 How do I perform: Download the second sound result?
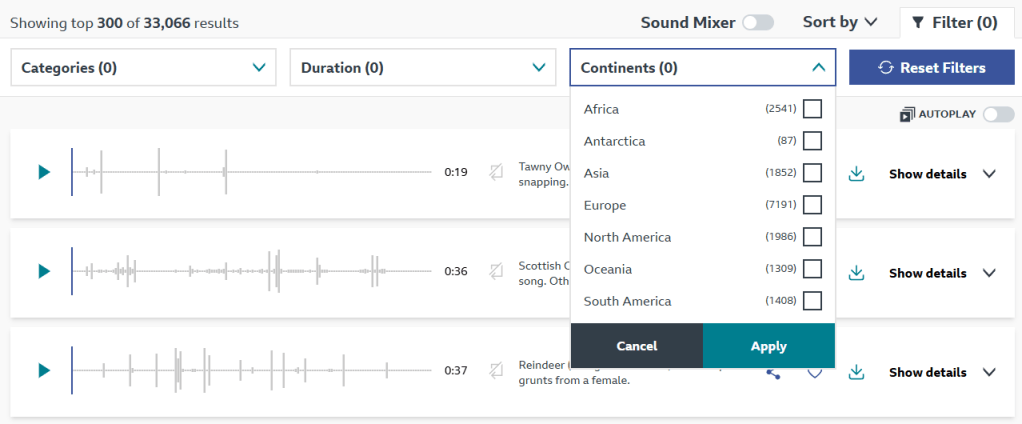pos(856,273)
